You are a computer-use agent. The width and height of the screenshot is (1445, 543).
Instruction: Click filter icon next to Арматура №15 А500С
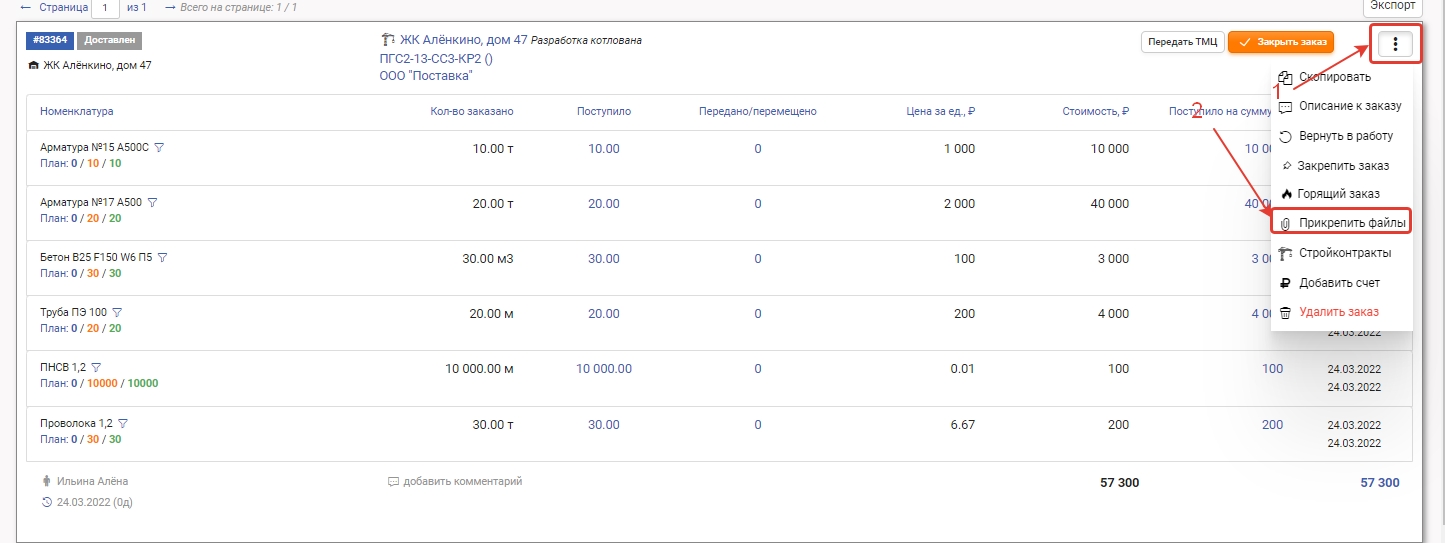click(x=159, y=147)
